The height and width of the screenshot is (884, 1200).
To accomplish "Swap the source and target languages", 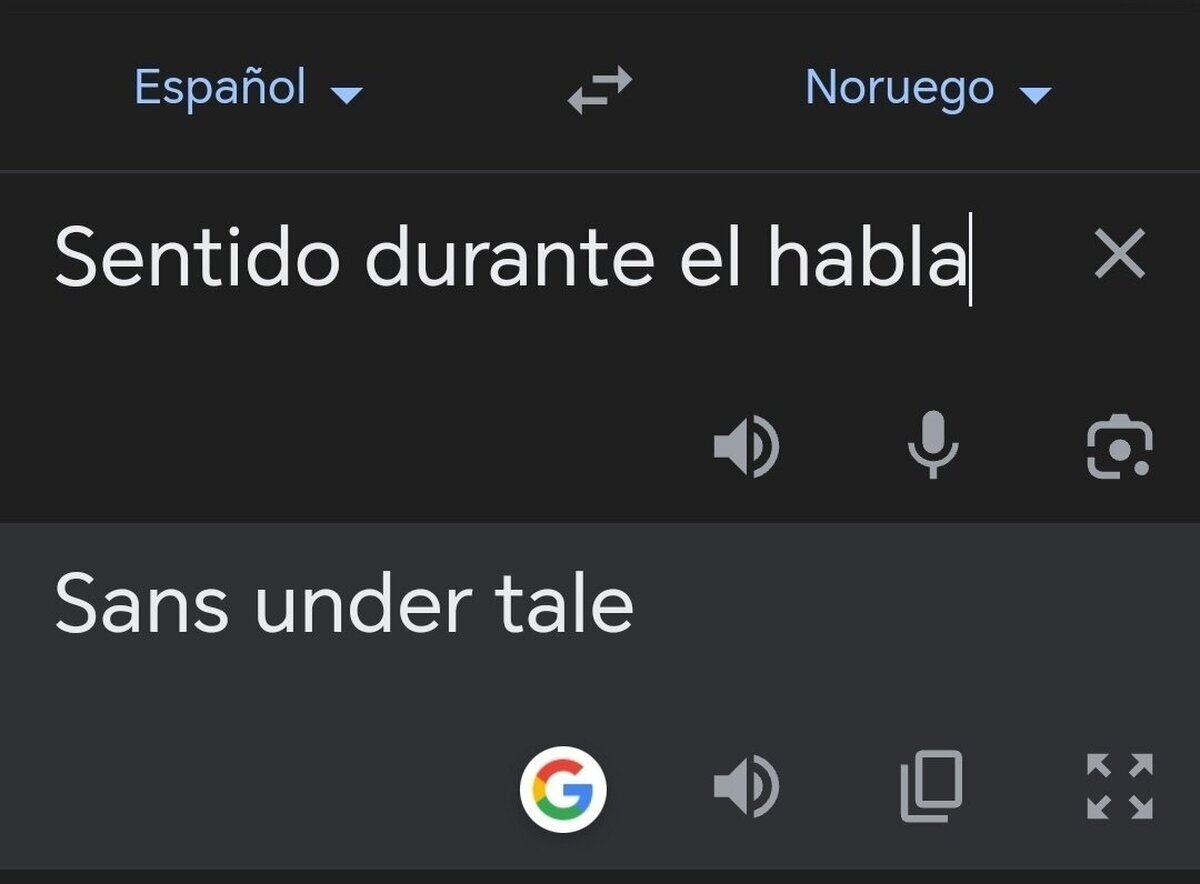I will pyautogui.click(x=600, y=89).
